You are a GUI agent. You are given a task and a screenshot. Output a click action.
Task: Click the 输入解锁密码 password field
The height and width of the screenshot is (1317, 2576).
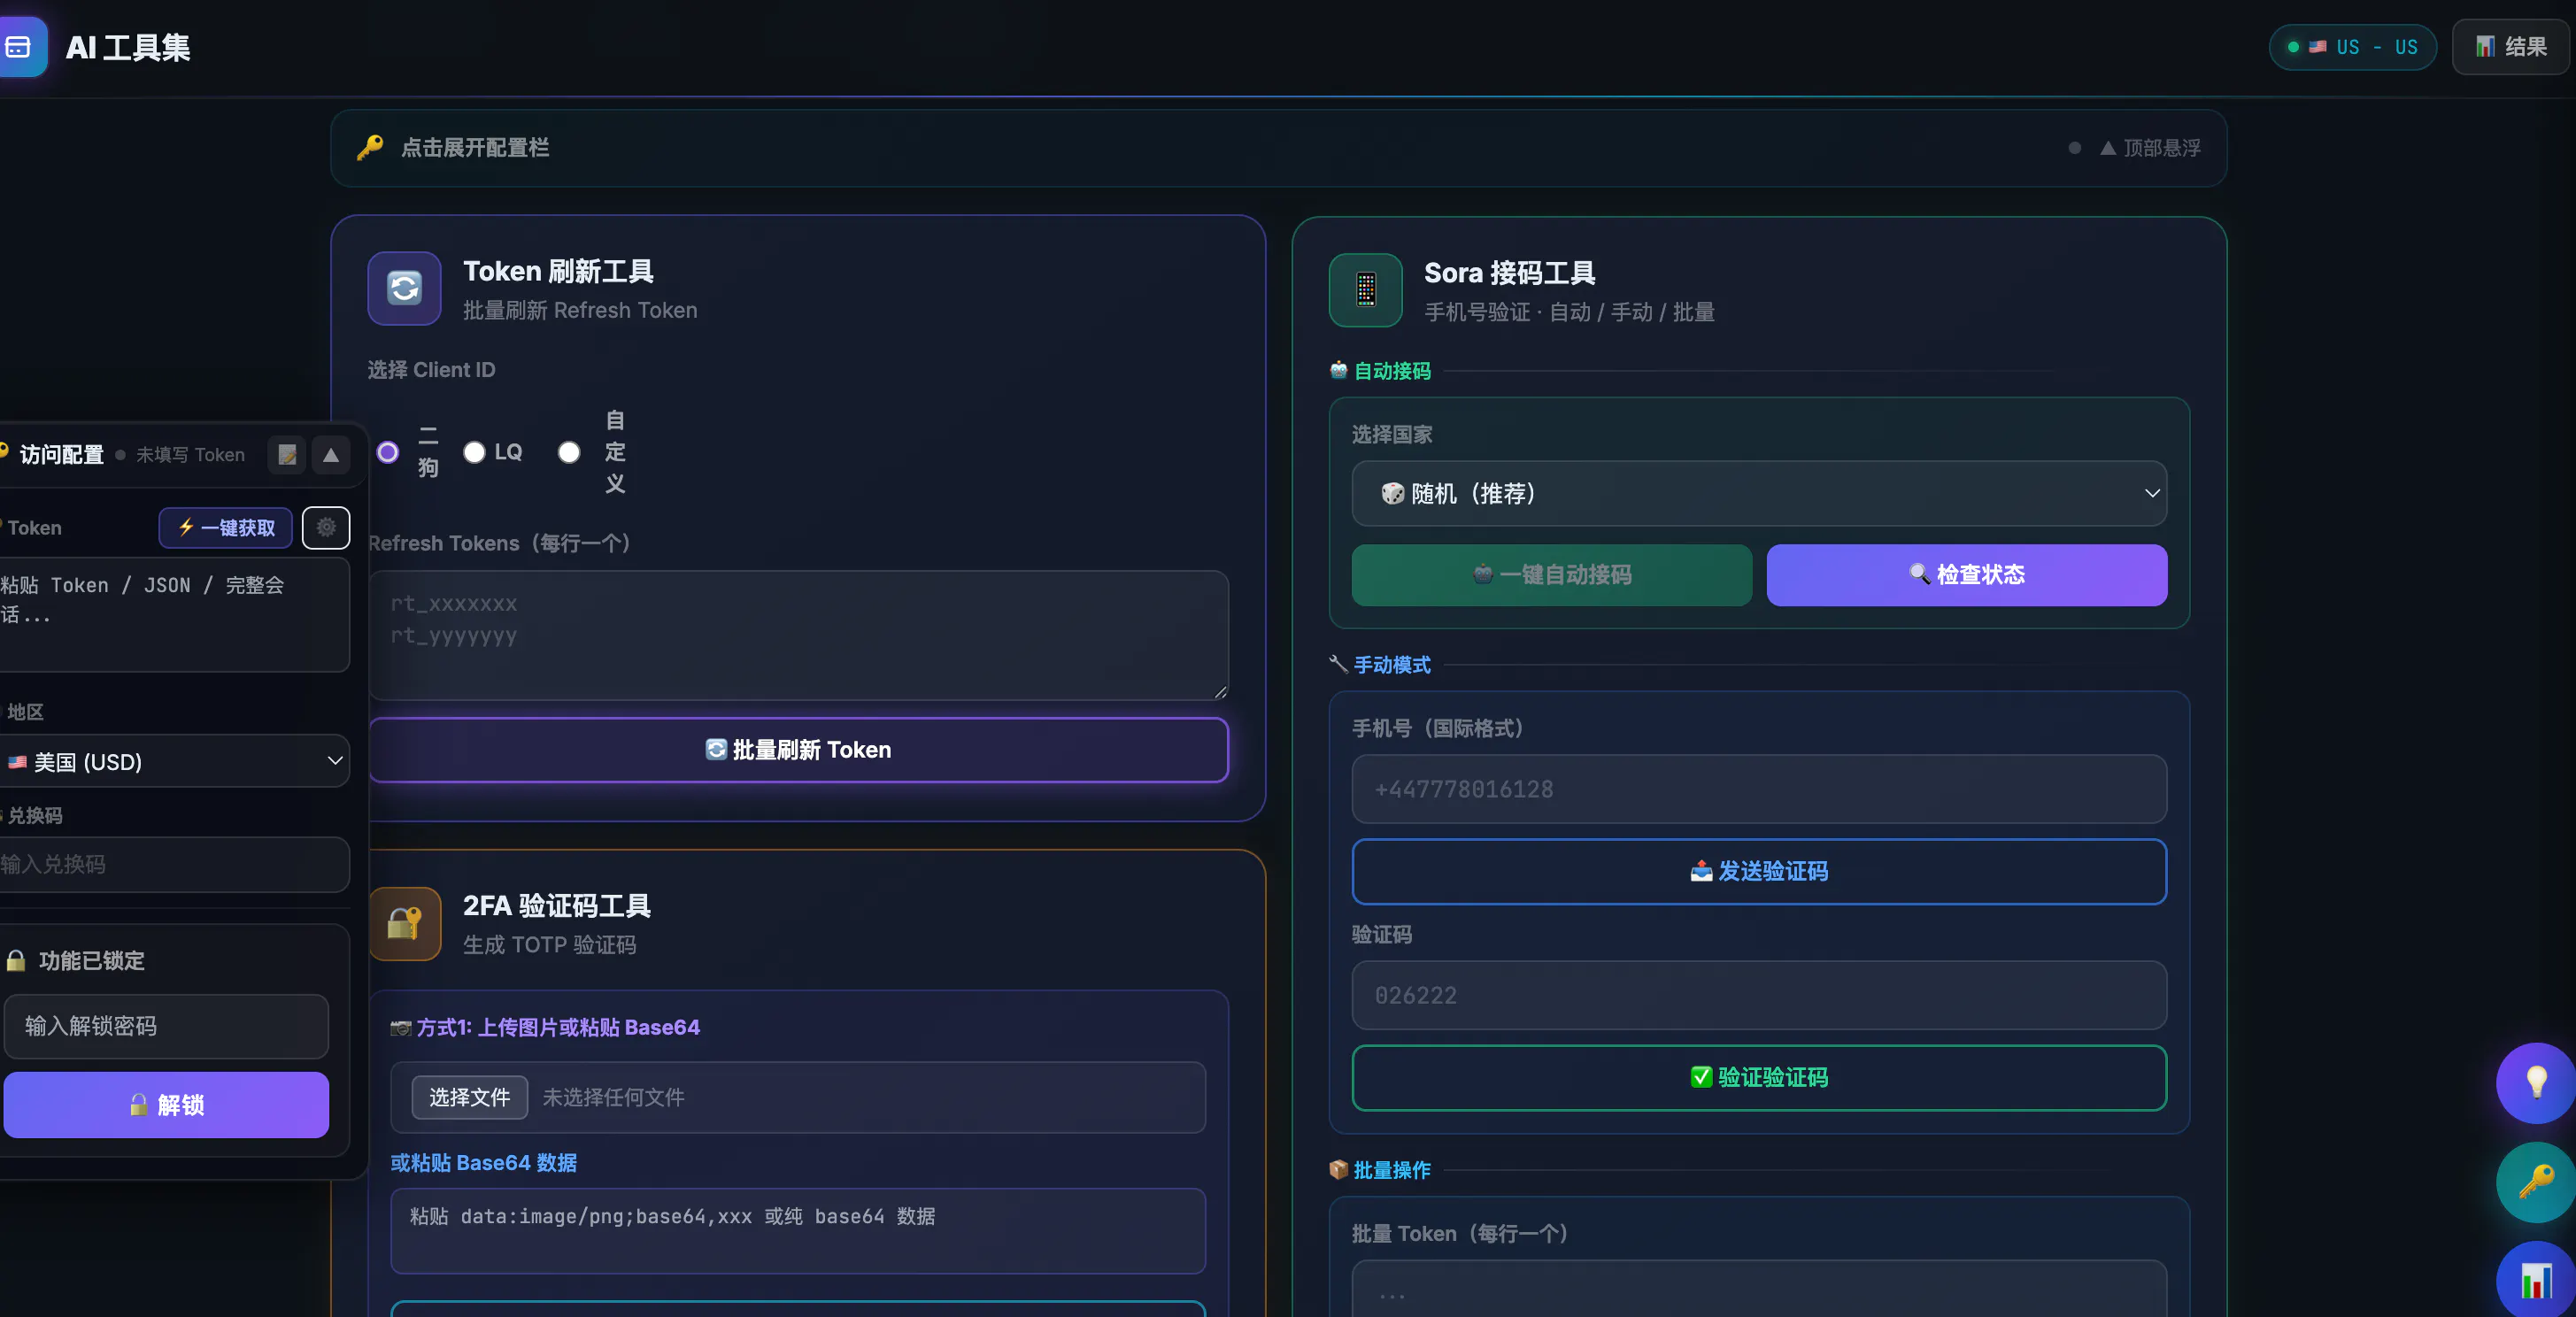pyautogui.click(x=166, y=1026)
